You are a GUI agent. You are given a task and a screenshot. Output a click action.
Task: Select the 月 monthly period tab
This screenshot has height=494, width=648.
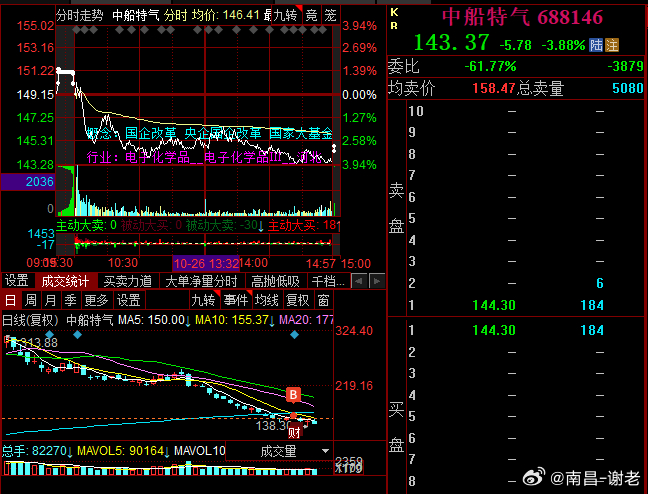point(50,300)
